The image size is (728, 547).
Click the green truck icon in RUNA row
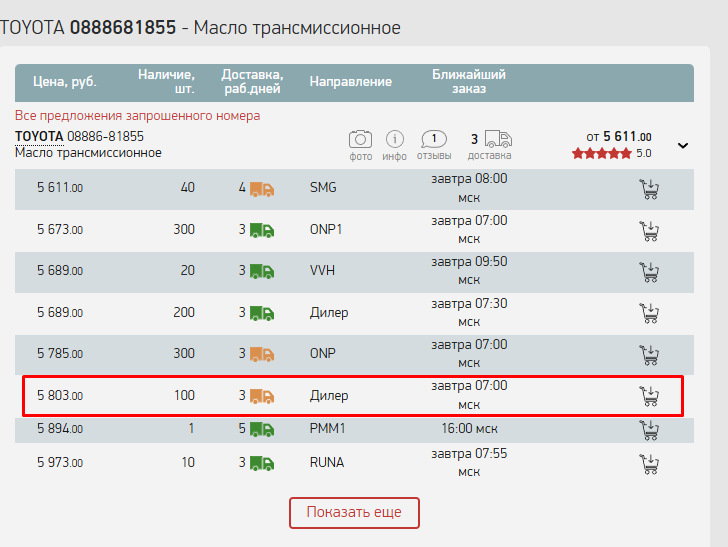(x=262, y=463)
